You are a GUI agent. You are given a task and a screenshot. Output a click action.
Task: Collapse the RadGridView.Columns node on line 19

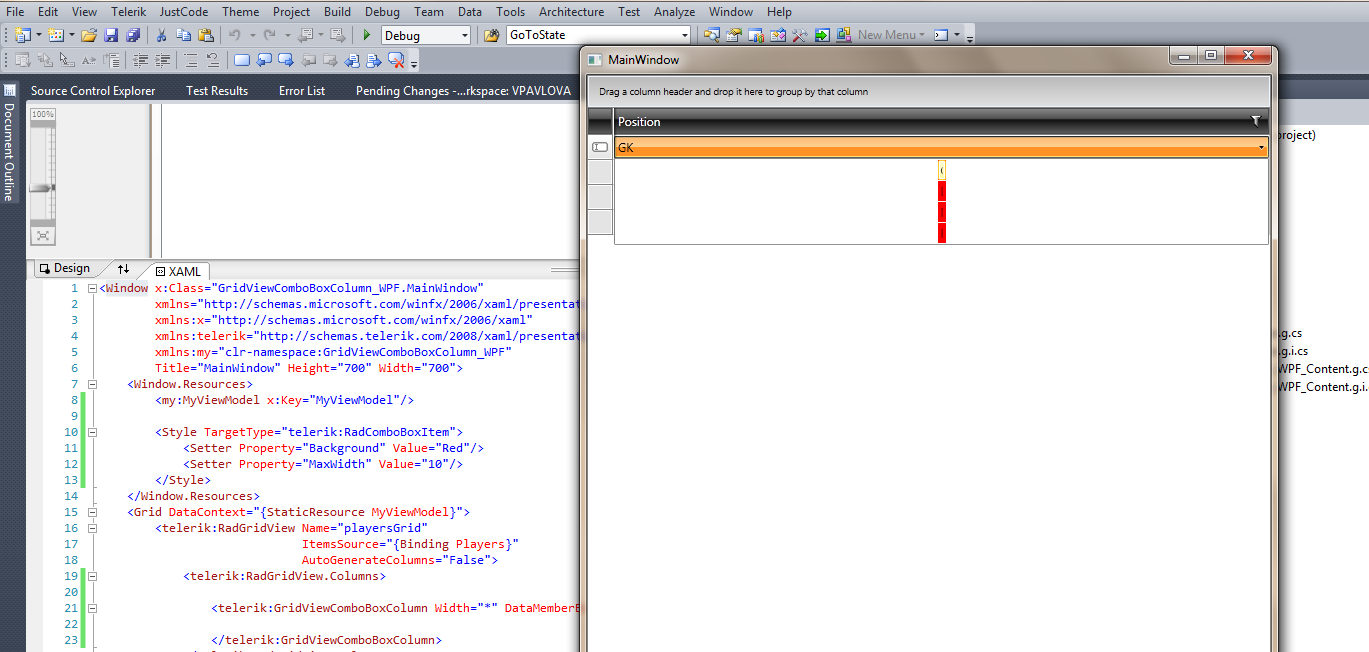point(93,577)
